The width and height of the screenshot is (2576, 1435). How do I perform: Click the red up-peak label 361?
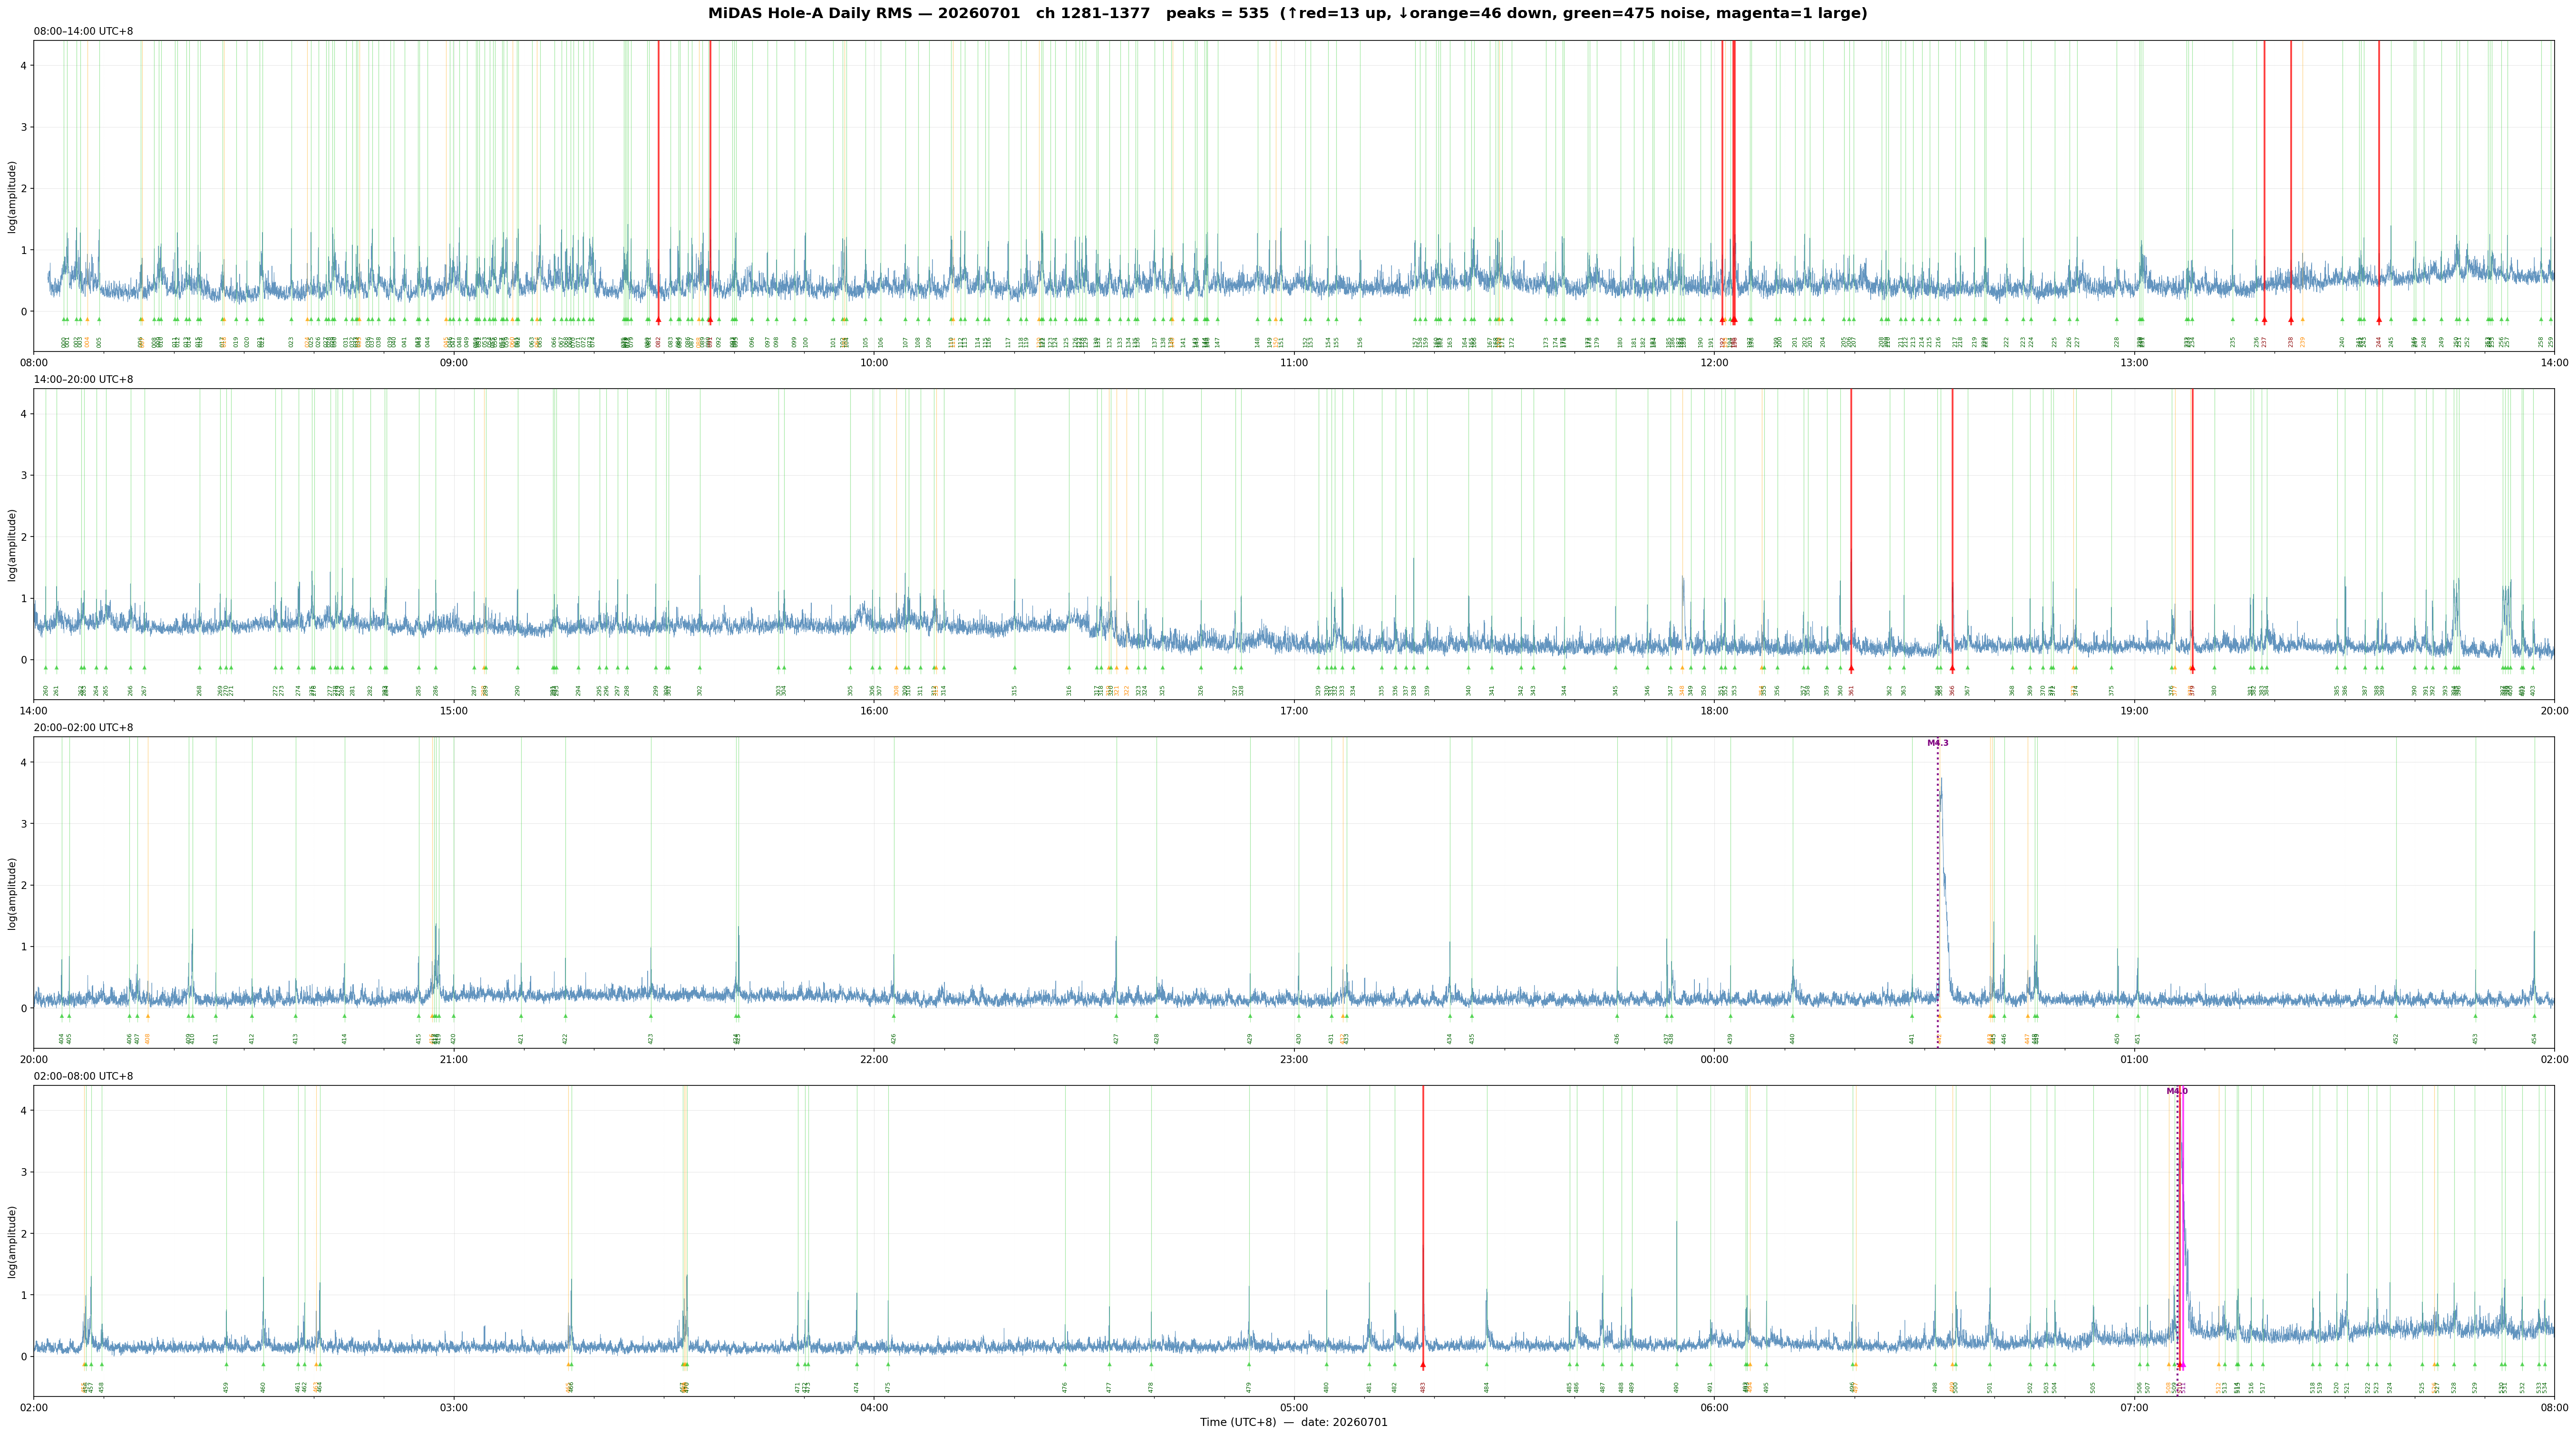point(1851,690)
